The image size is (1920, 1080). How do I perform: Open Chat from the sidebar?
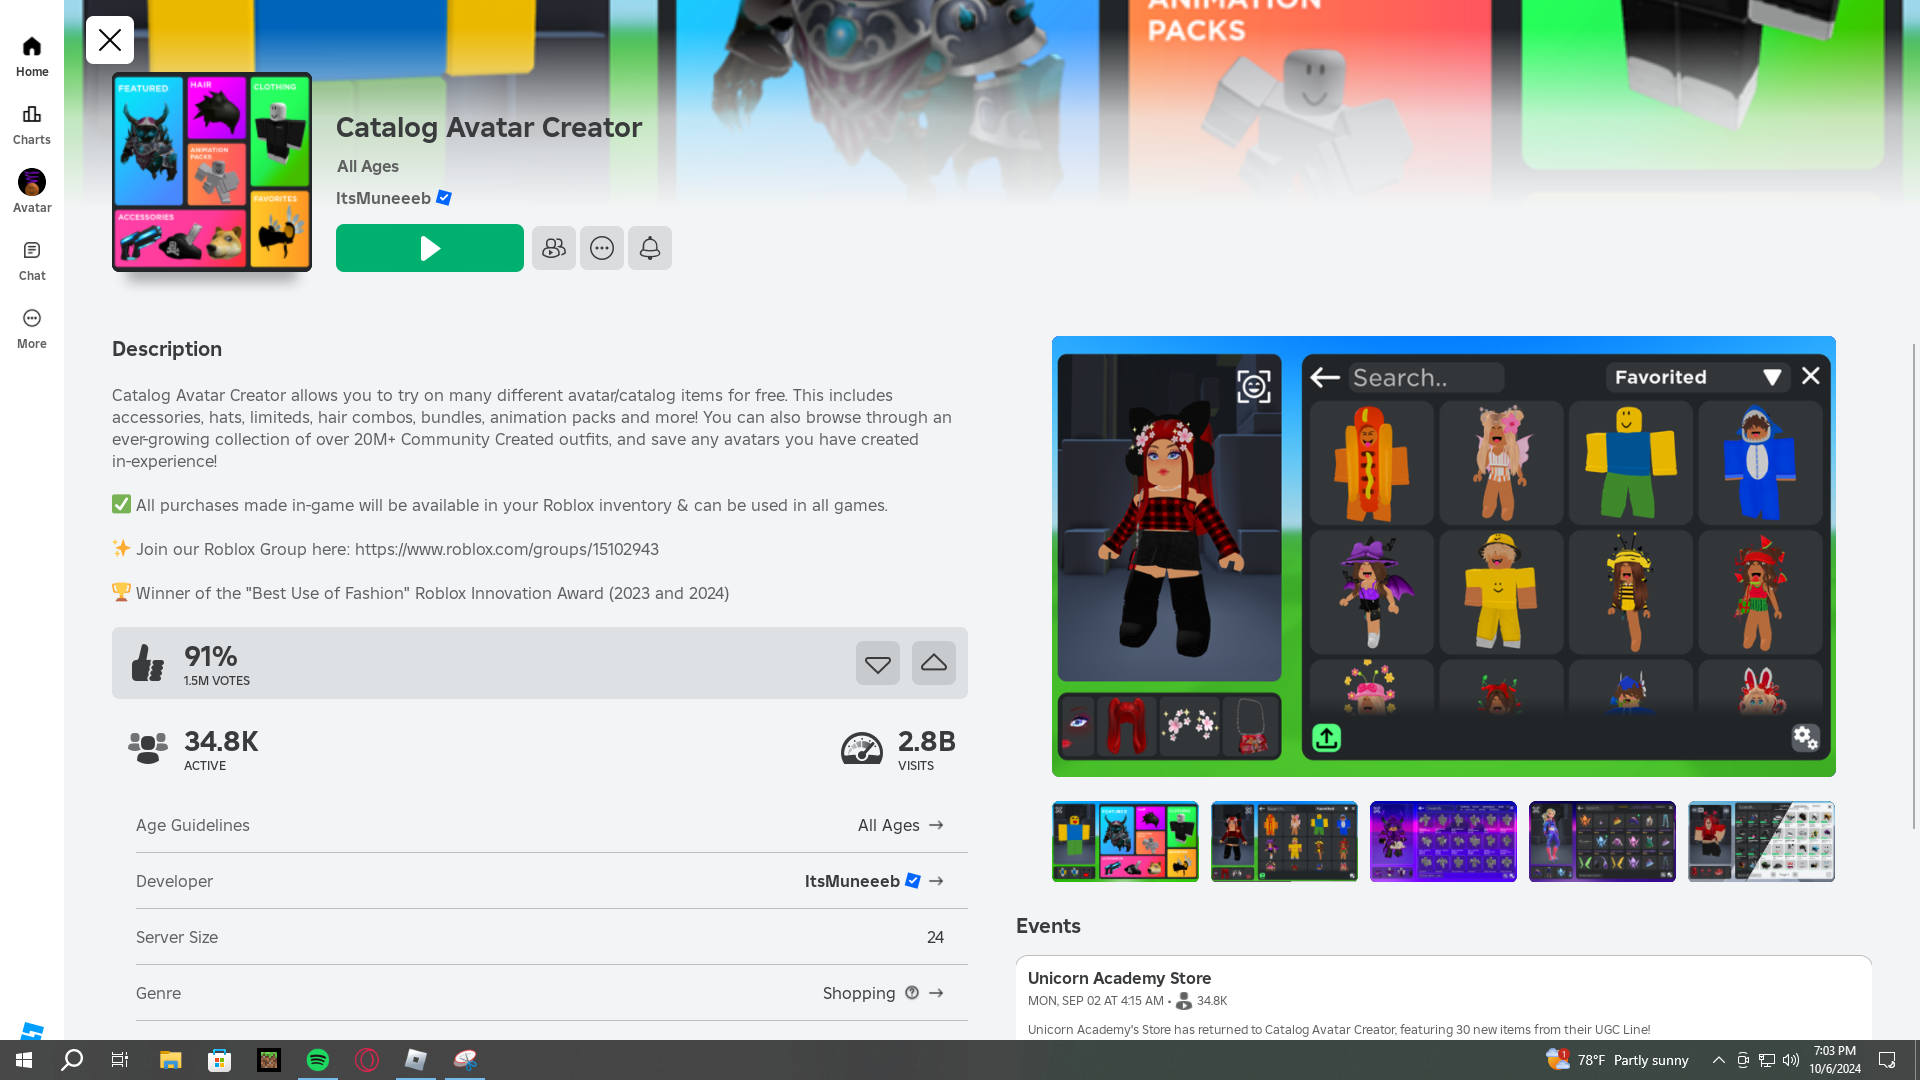coord(32,260)
